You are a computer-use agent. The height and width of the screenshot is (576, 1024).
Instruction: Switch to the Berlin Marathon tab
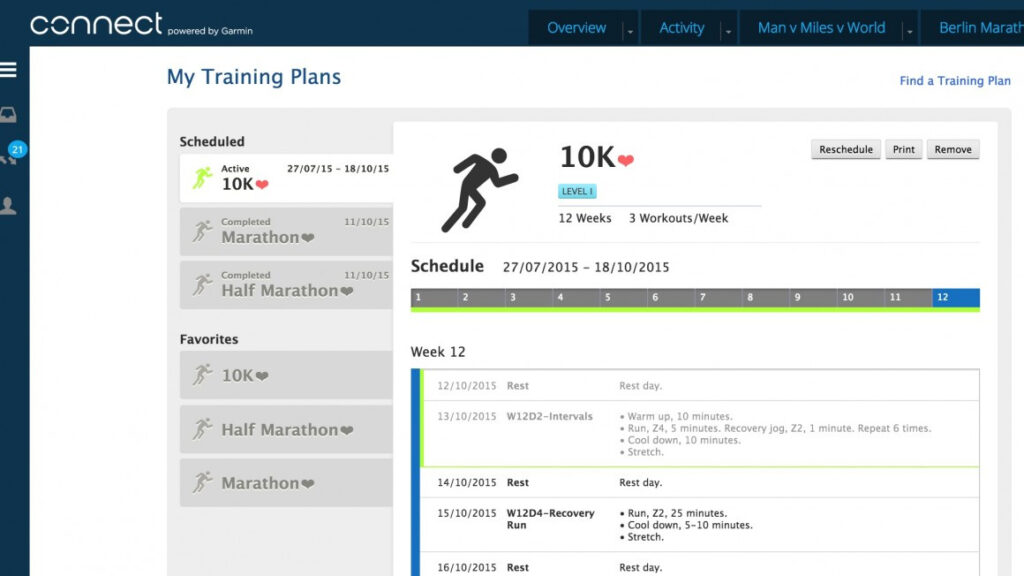(982, 28)
